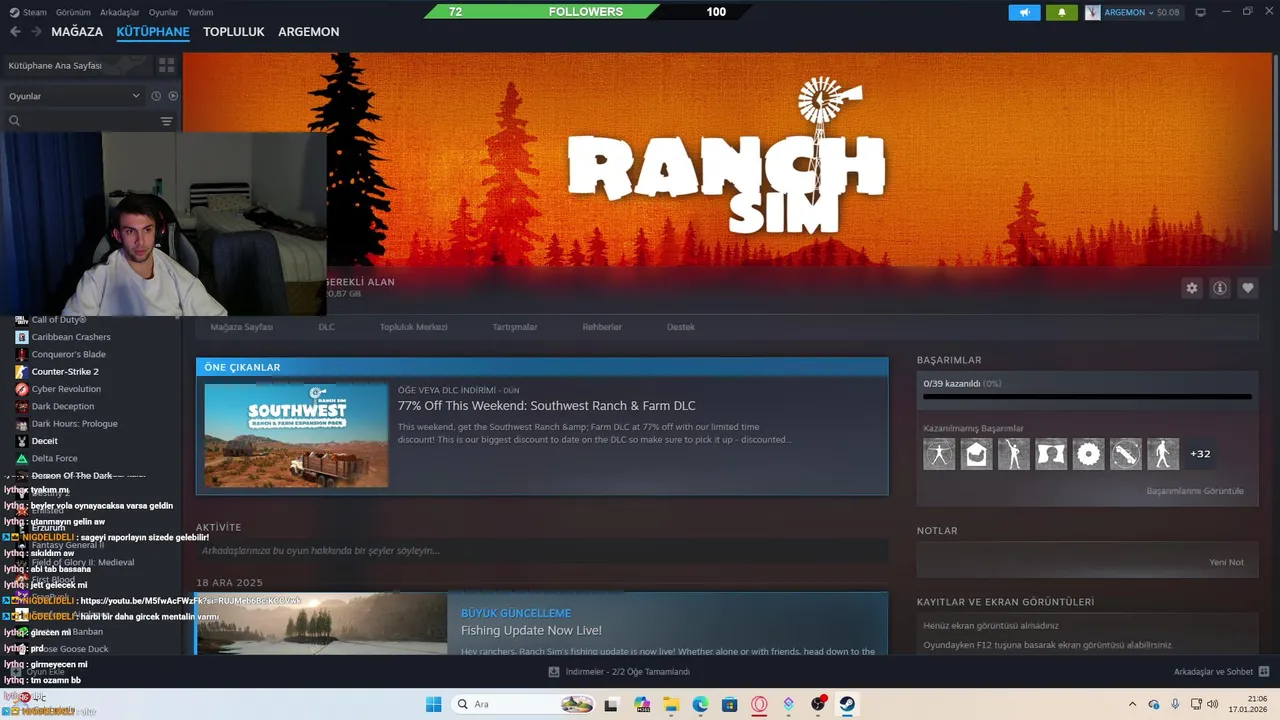Select Conqueror's Blade in the library list
The width and height of the screenshot is (1280, 720).
(68, 354)
